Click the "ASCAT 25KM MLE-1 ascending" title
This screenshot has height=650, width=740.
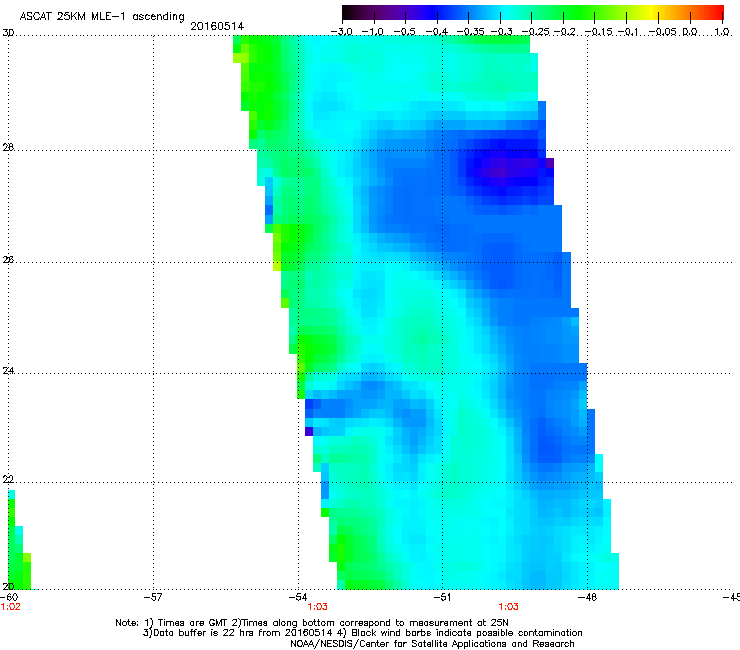tap(102, 17)
